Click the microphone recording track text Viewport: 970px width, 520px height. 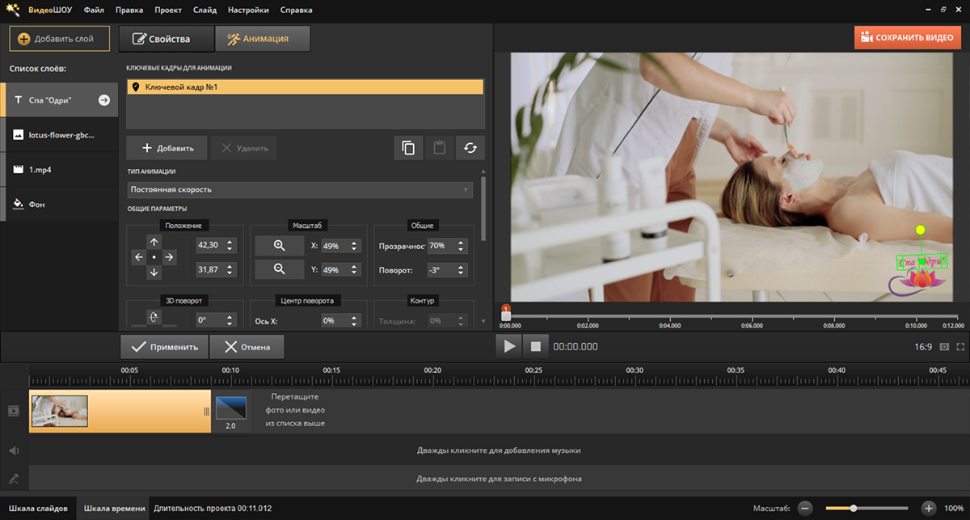(499, 479)
